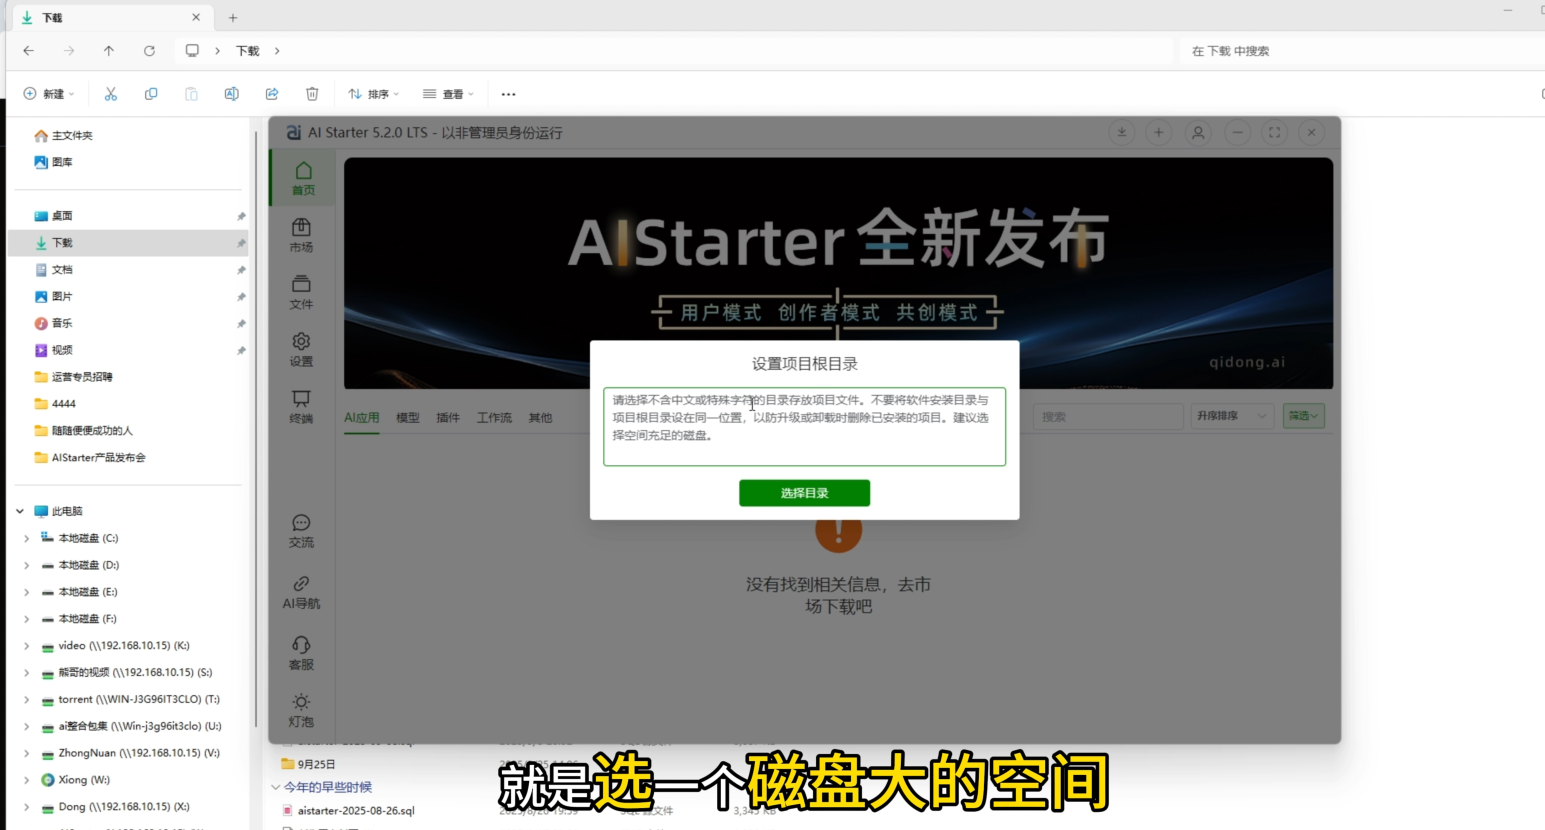
Task: Click the 筛选 filter button
Action: pos(1304,416)
